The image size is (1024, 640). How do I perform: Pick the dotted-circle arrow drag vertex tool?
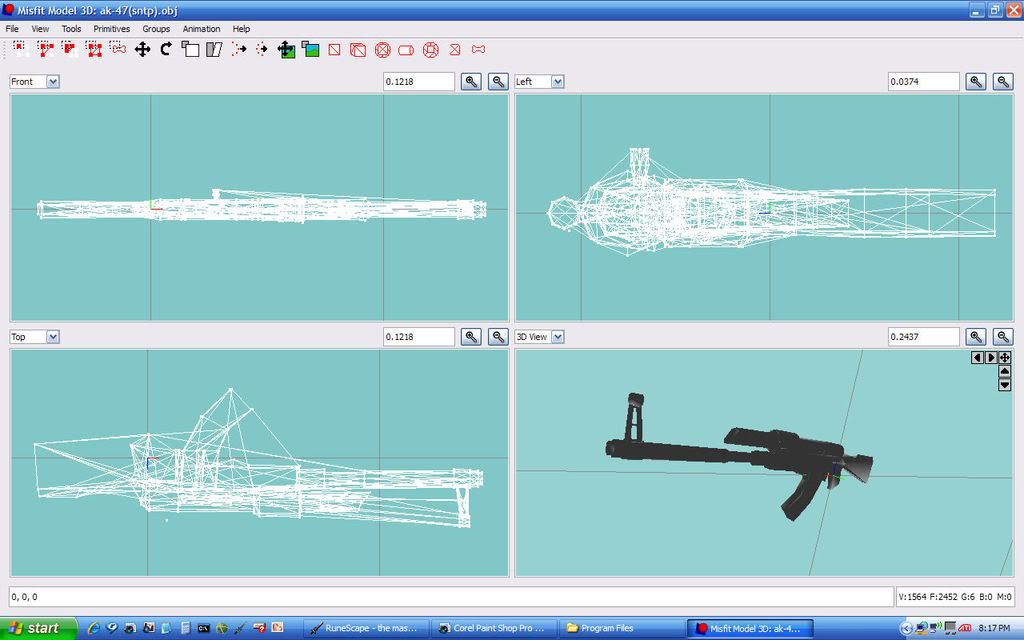[262, 49]
